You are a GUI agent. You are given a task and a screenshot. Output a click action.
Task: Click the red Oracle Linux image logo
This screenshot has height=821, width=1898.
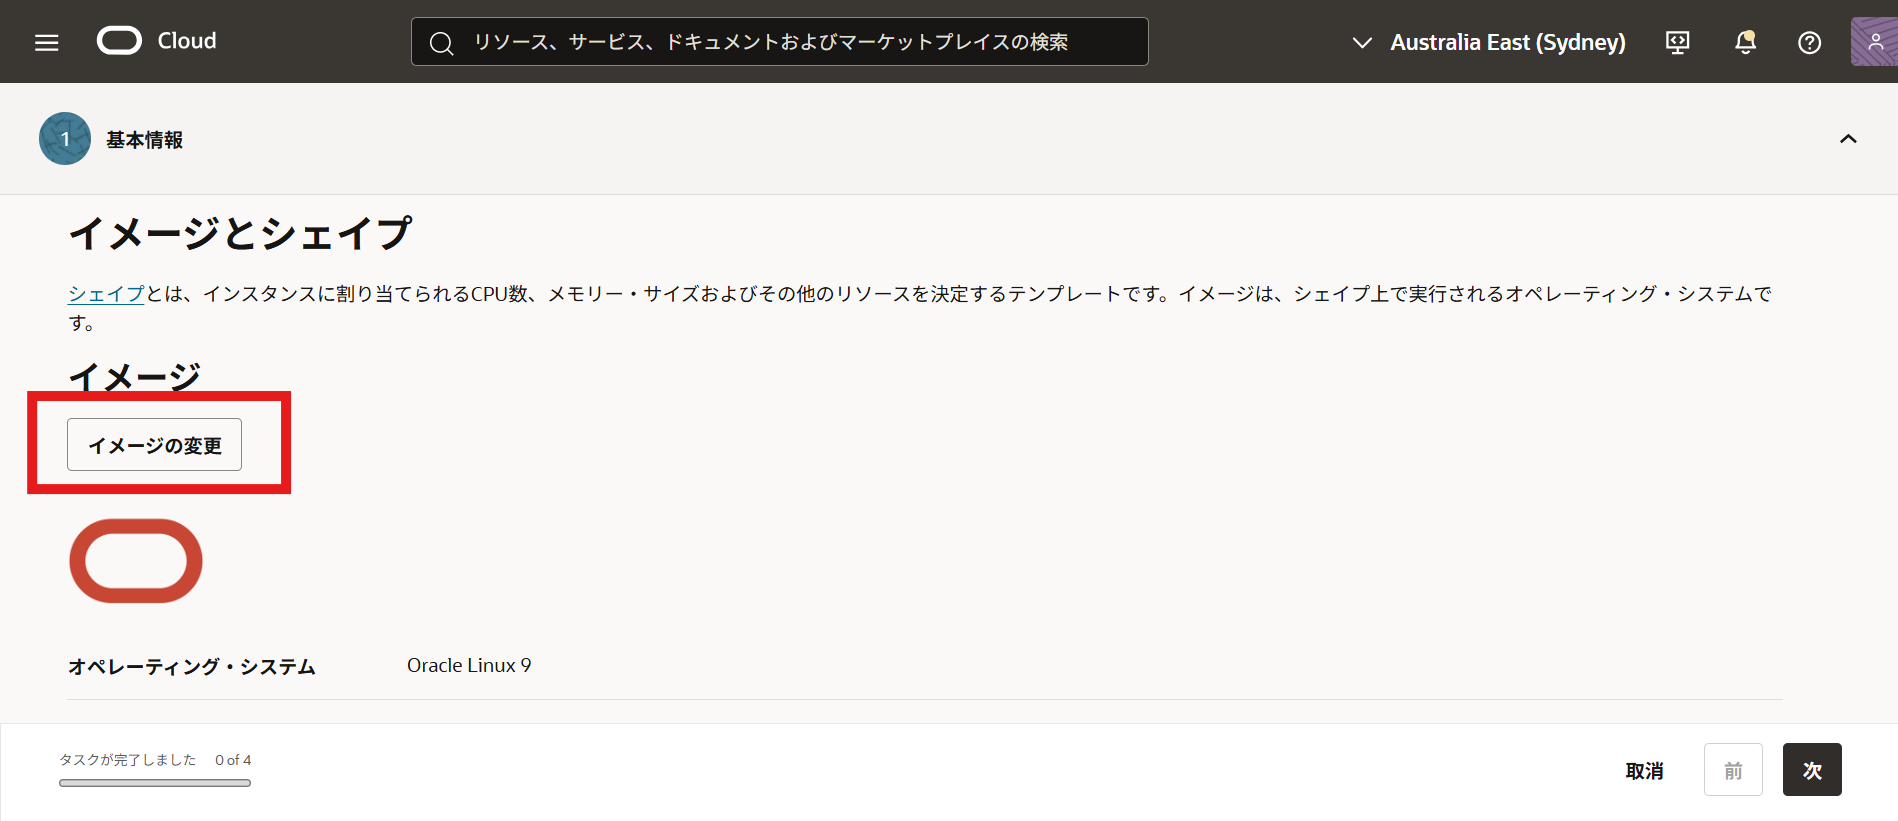[x=136, y=560]
